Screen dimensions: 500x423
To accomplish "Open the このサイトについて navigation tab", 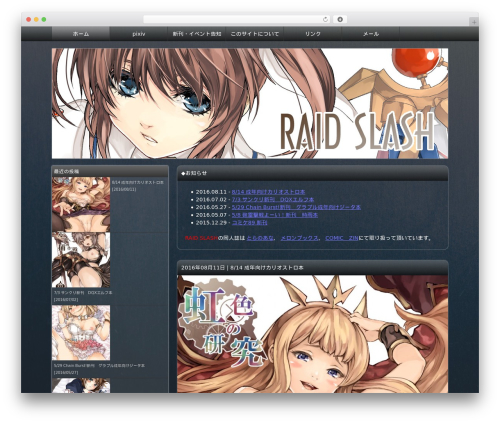I will pyautogui.click(x=255, y=34).
